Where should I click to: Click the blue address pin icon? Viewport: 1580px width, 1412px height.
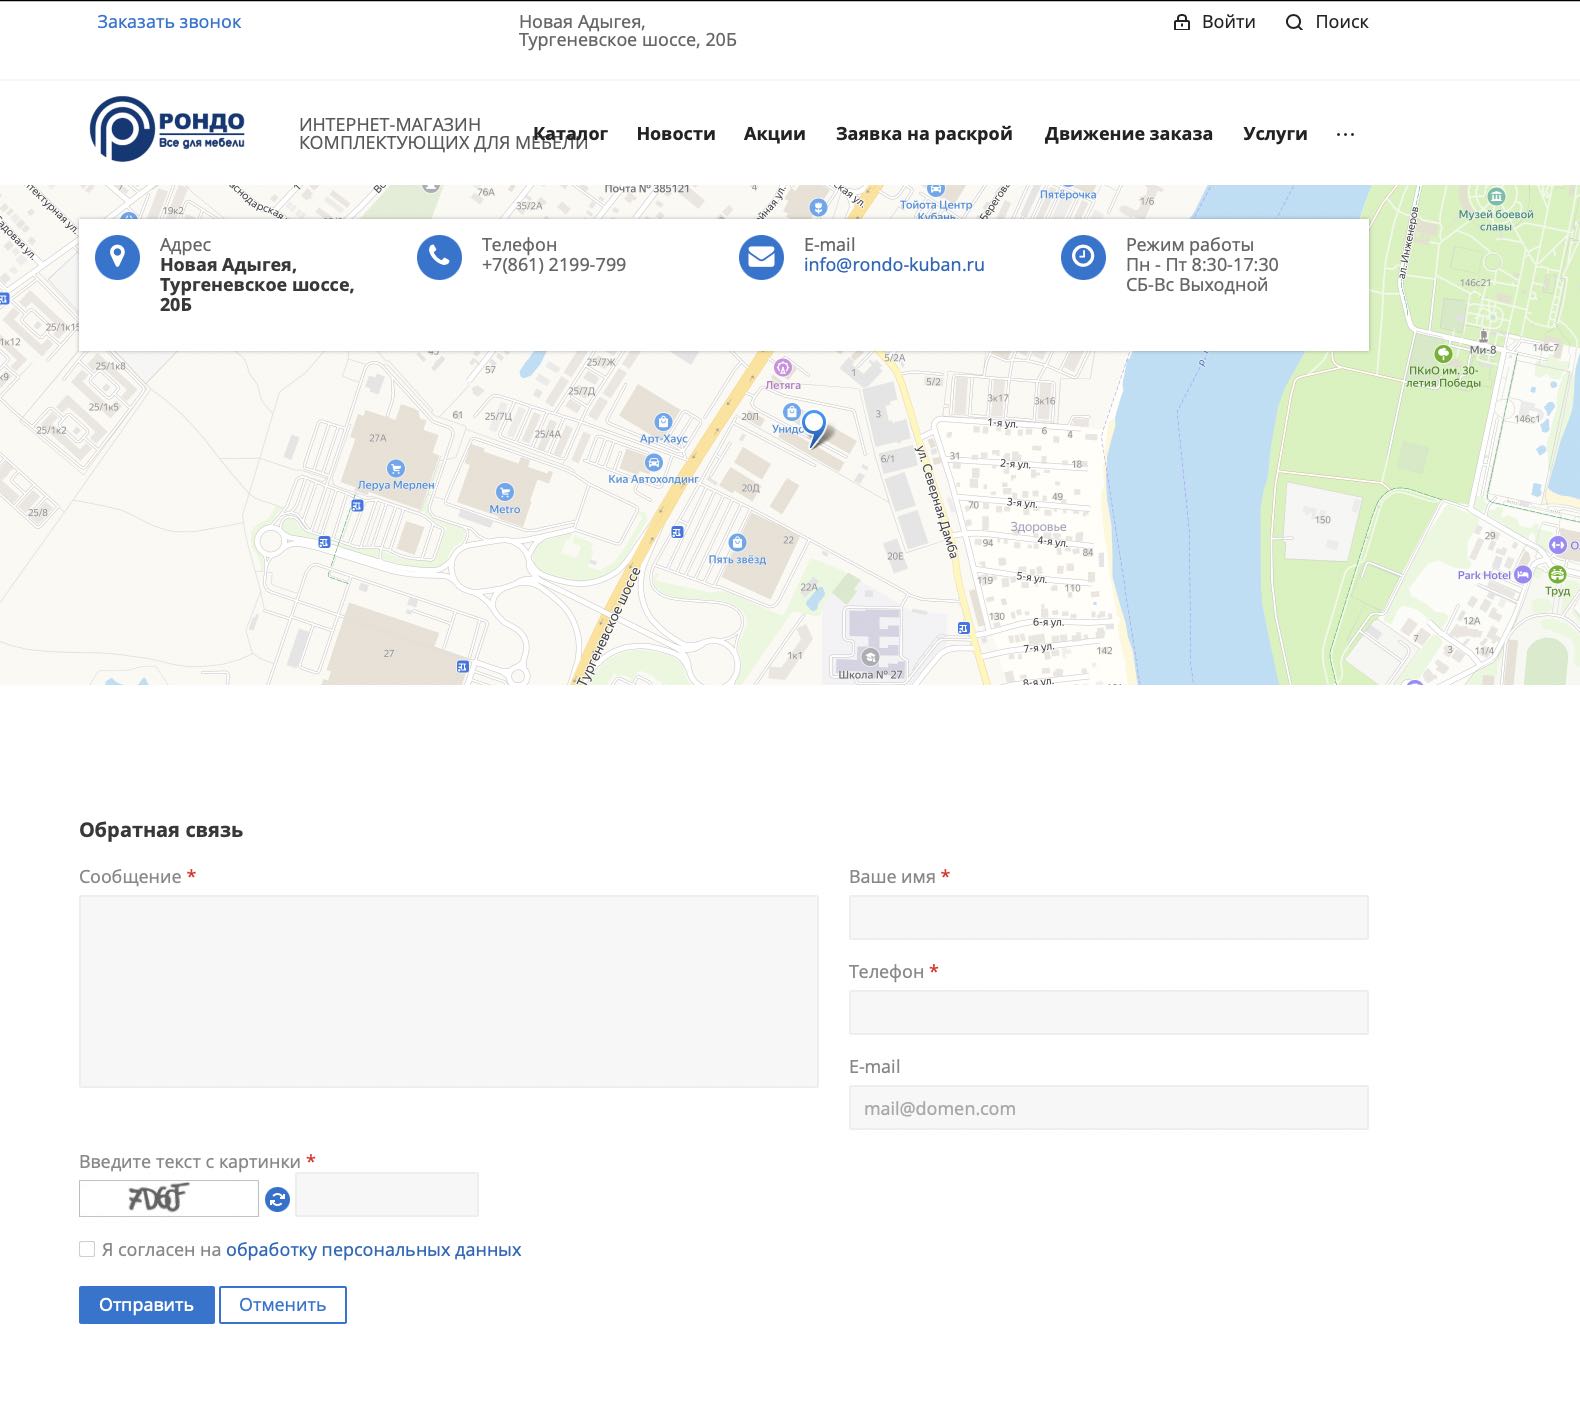coord(117,258)
